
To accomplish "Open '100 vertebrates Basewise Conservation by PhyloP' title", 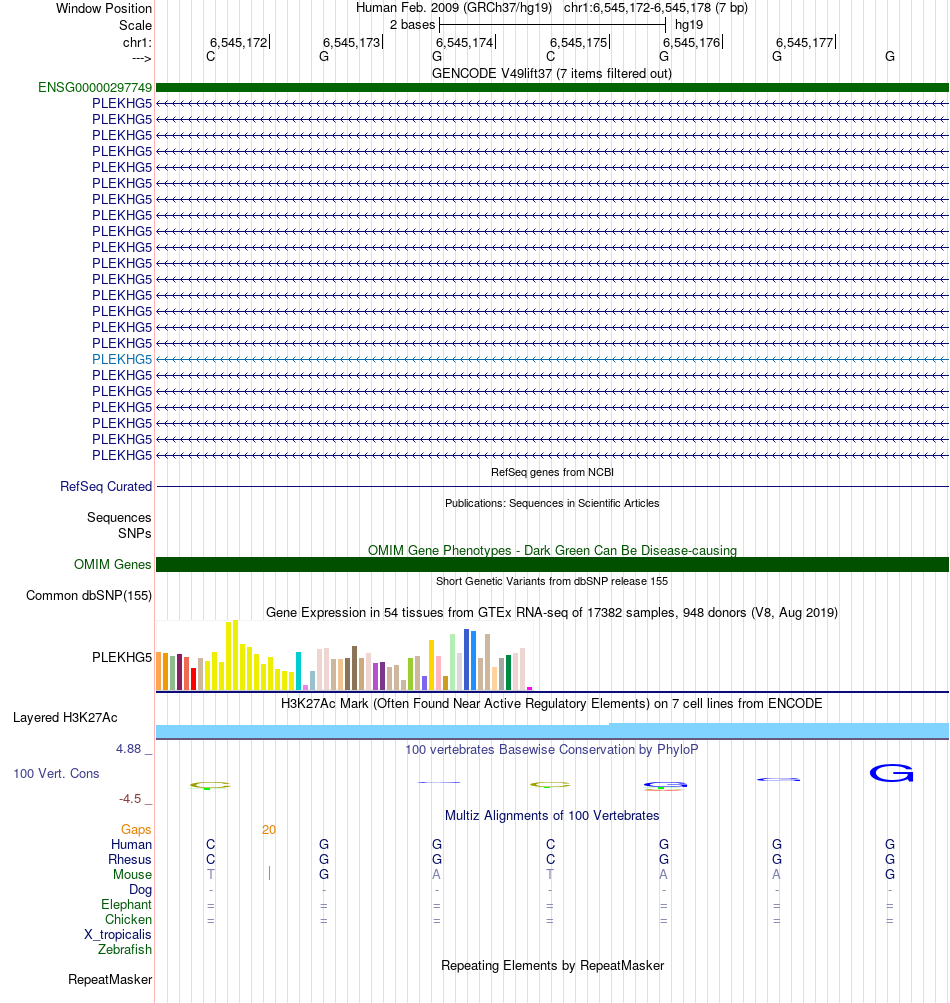I will point(552,750).
